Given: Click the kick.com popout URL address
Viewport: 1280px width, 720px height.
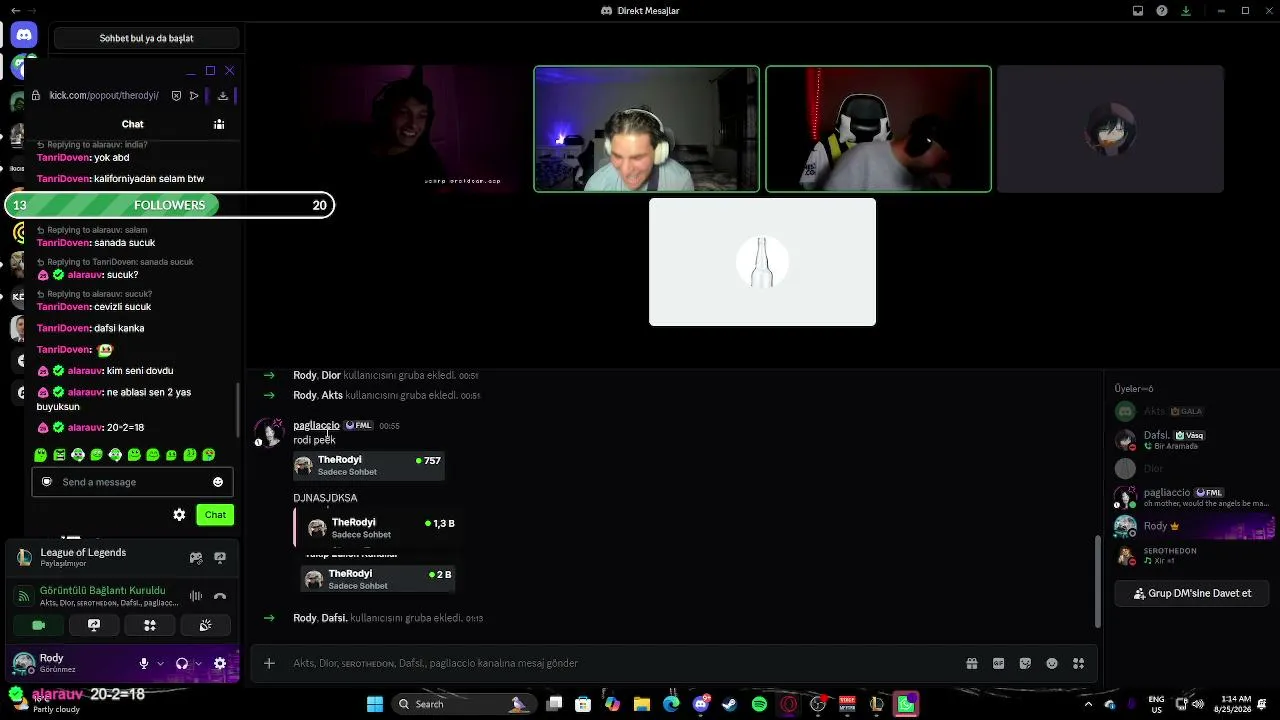Looking at the screenshot, I should coord(104,95).
